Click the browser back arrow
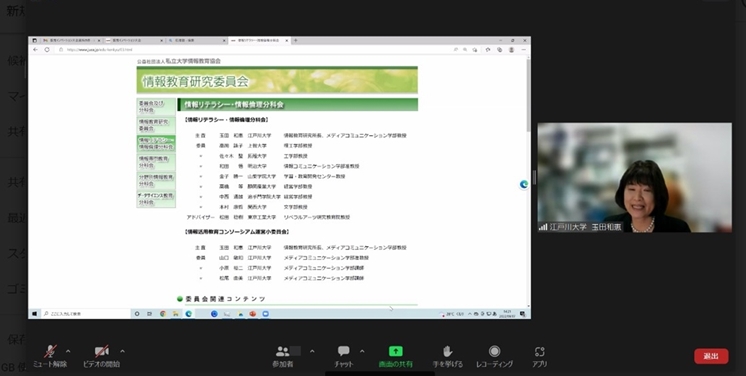The height and width of the screenshot is (376, 746). [x=36, y=49]
